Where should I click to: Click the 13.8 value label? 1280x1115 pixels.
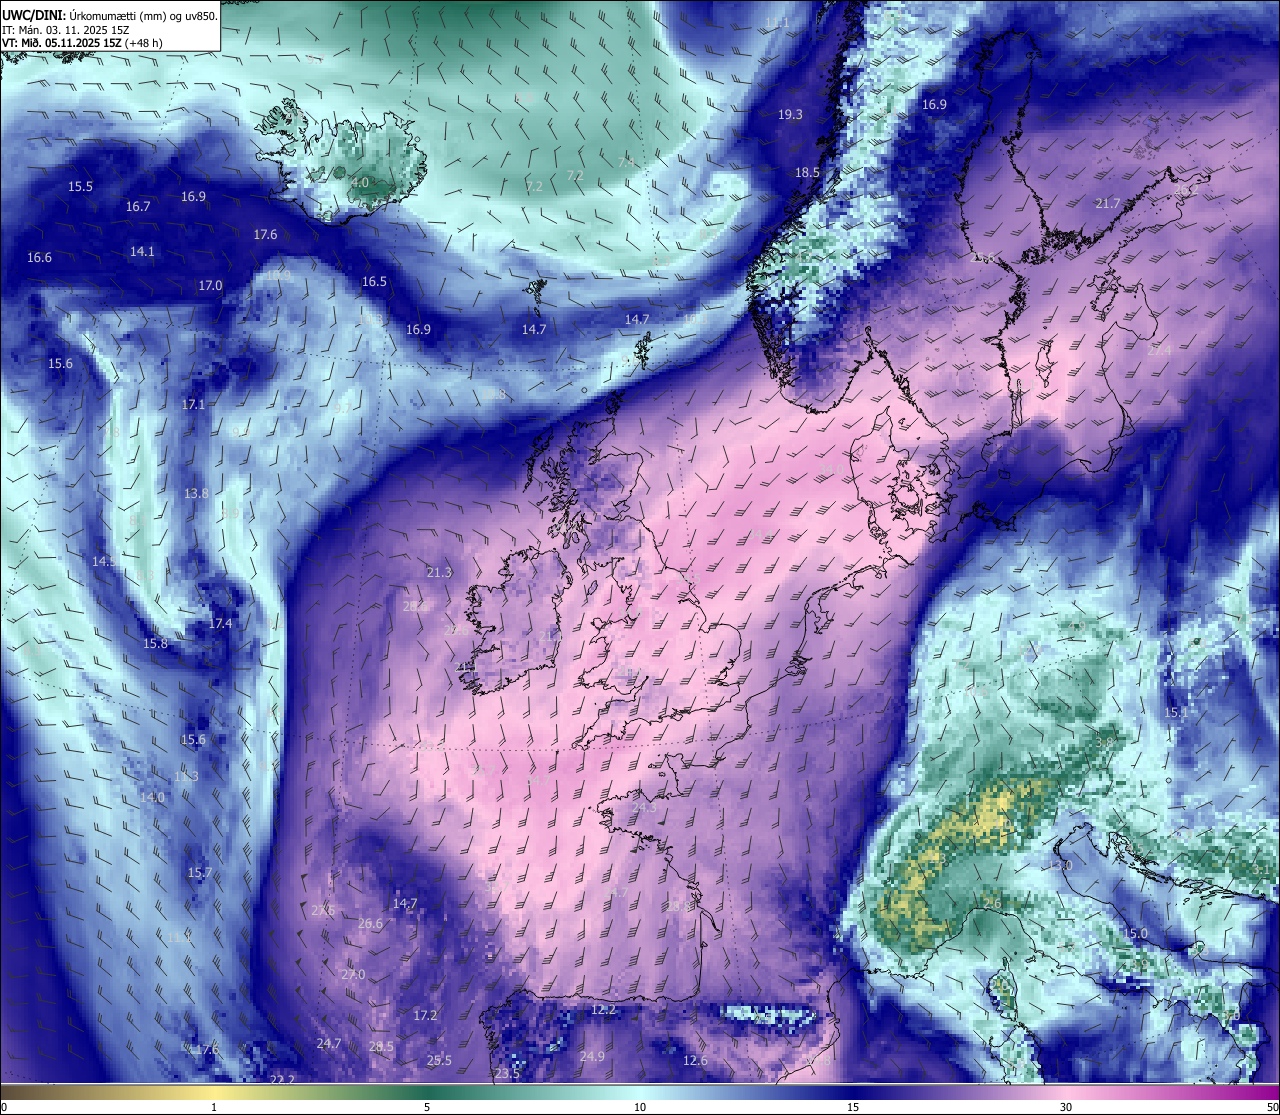click(x=196, y=494)
